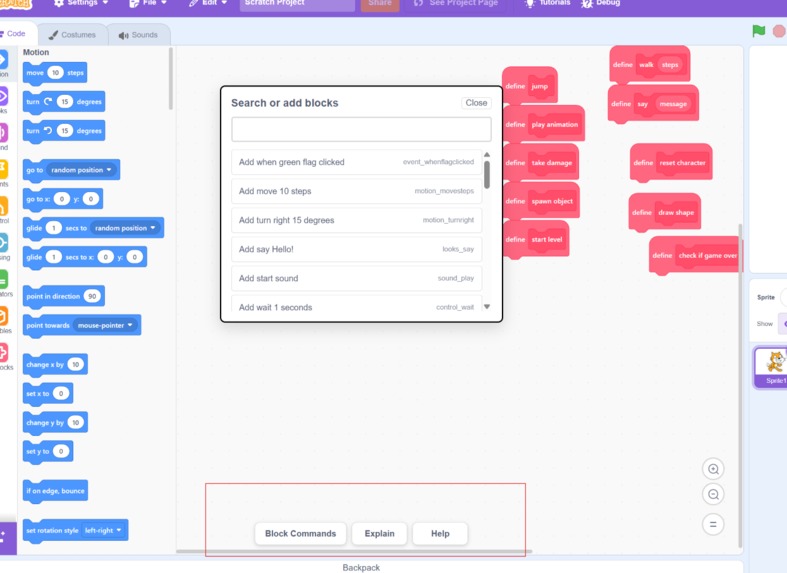Choose Add start sound result

coord(356,278)
